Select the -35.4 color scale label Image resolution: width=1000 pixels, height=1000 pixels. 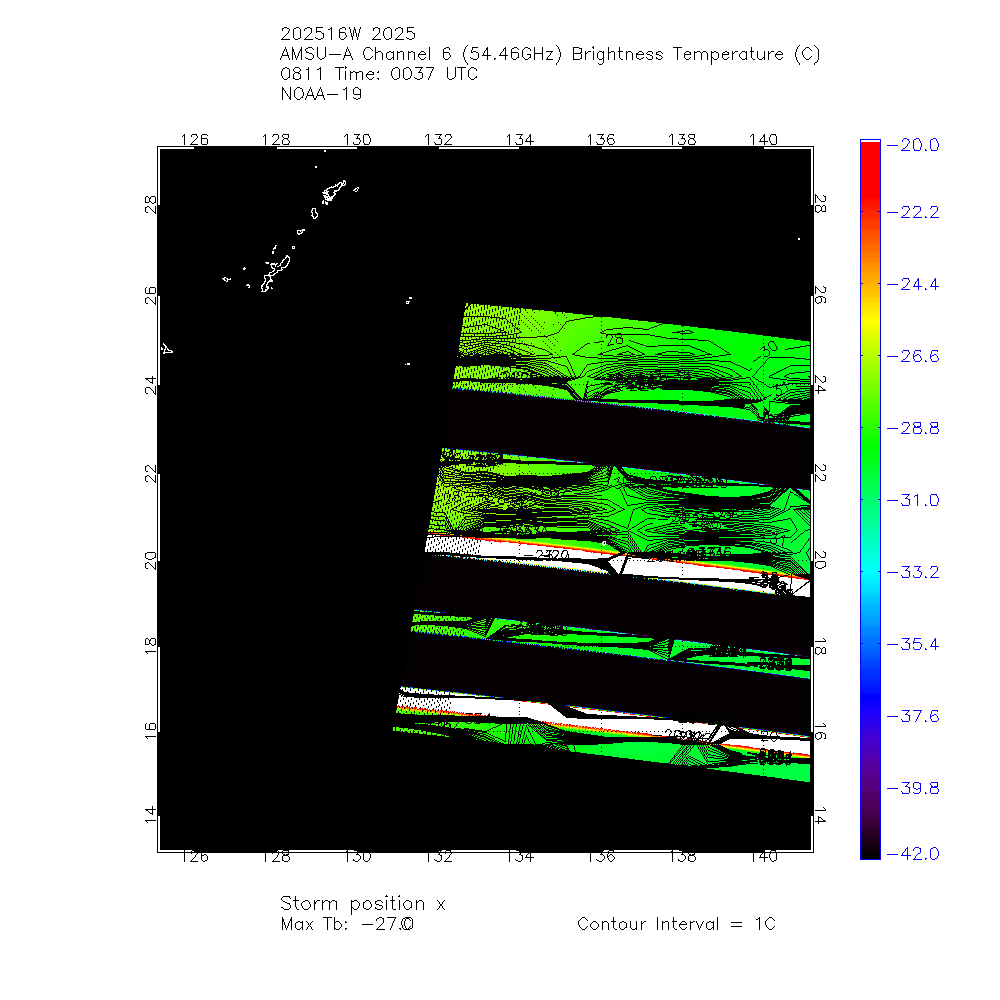click(x=913, y=645)
